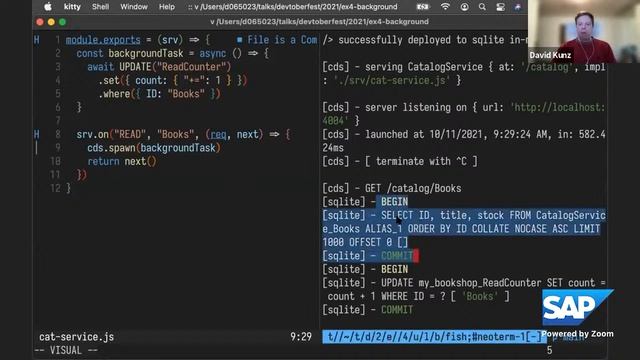640x360 pixels.
Task: Open the Shell menu
Action: [100, 7]
